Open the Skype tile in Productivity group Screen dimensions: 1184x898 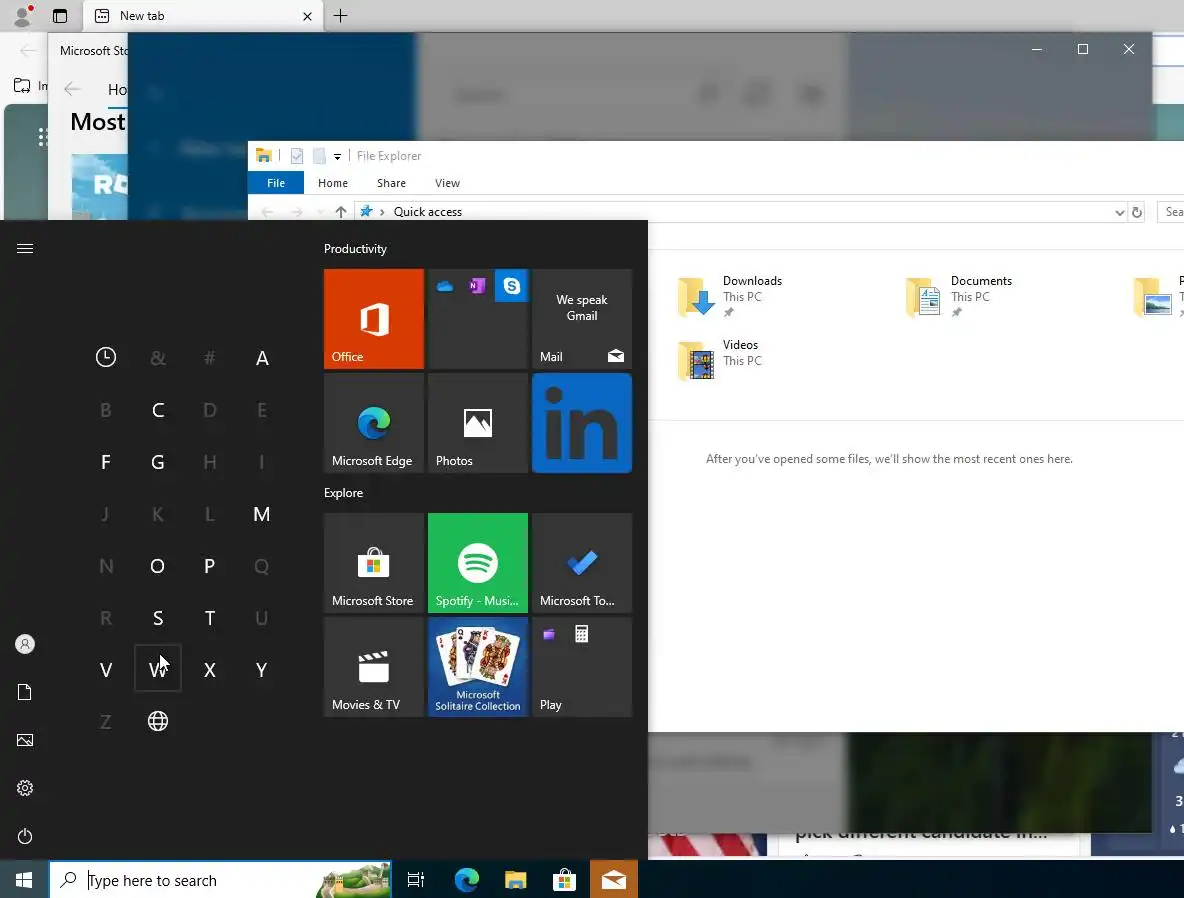click(511, 285)
